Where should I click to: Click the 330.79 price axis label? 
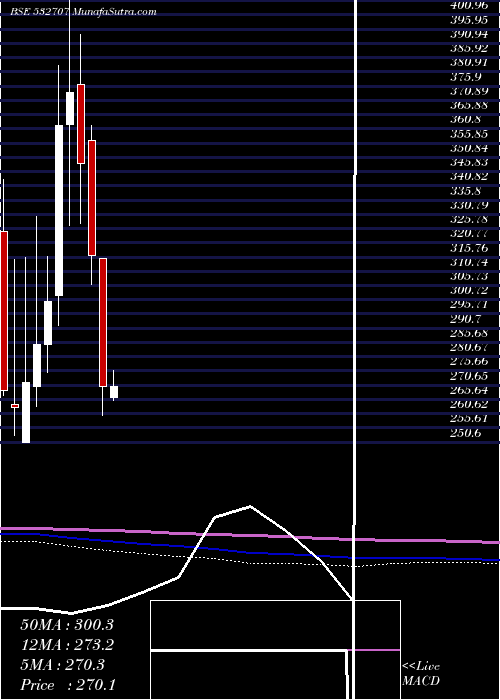[x=470, y=205]
